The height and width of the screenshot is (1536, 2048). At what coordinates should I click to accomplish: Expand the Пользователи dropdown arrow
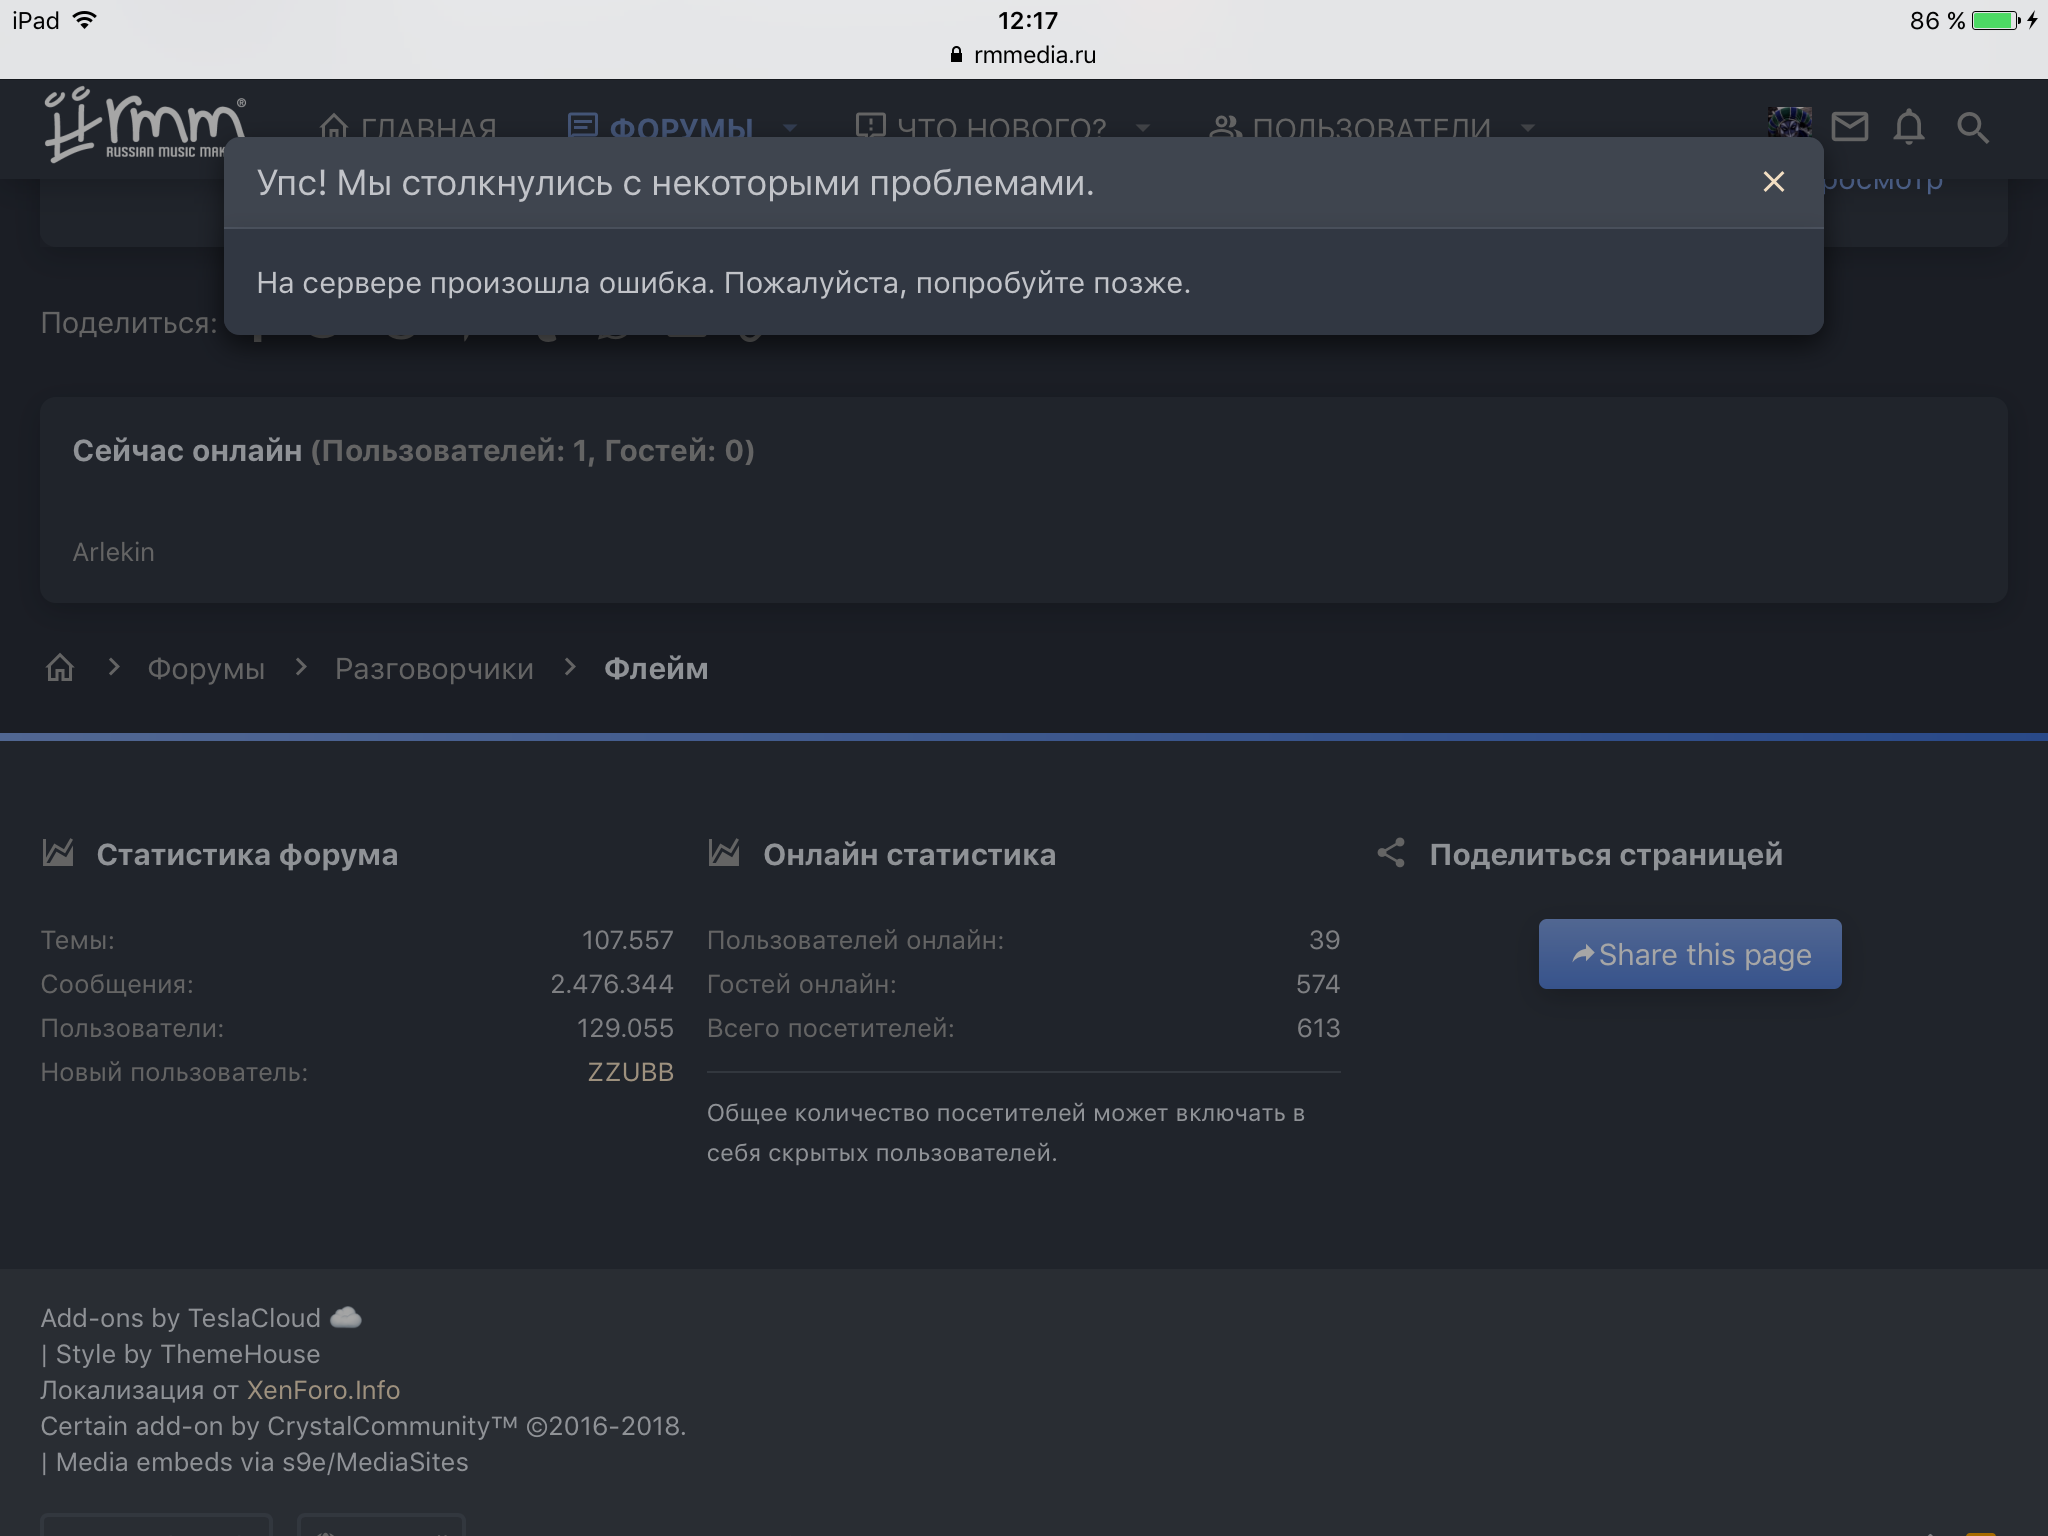pos(1527,128)
